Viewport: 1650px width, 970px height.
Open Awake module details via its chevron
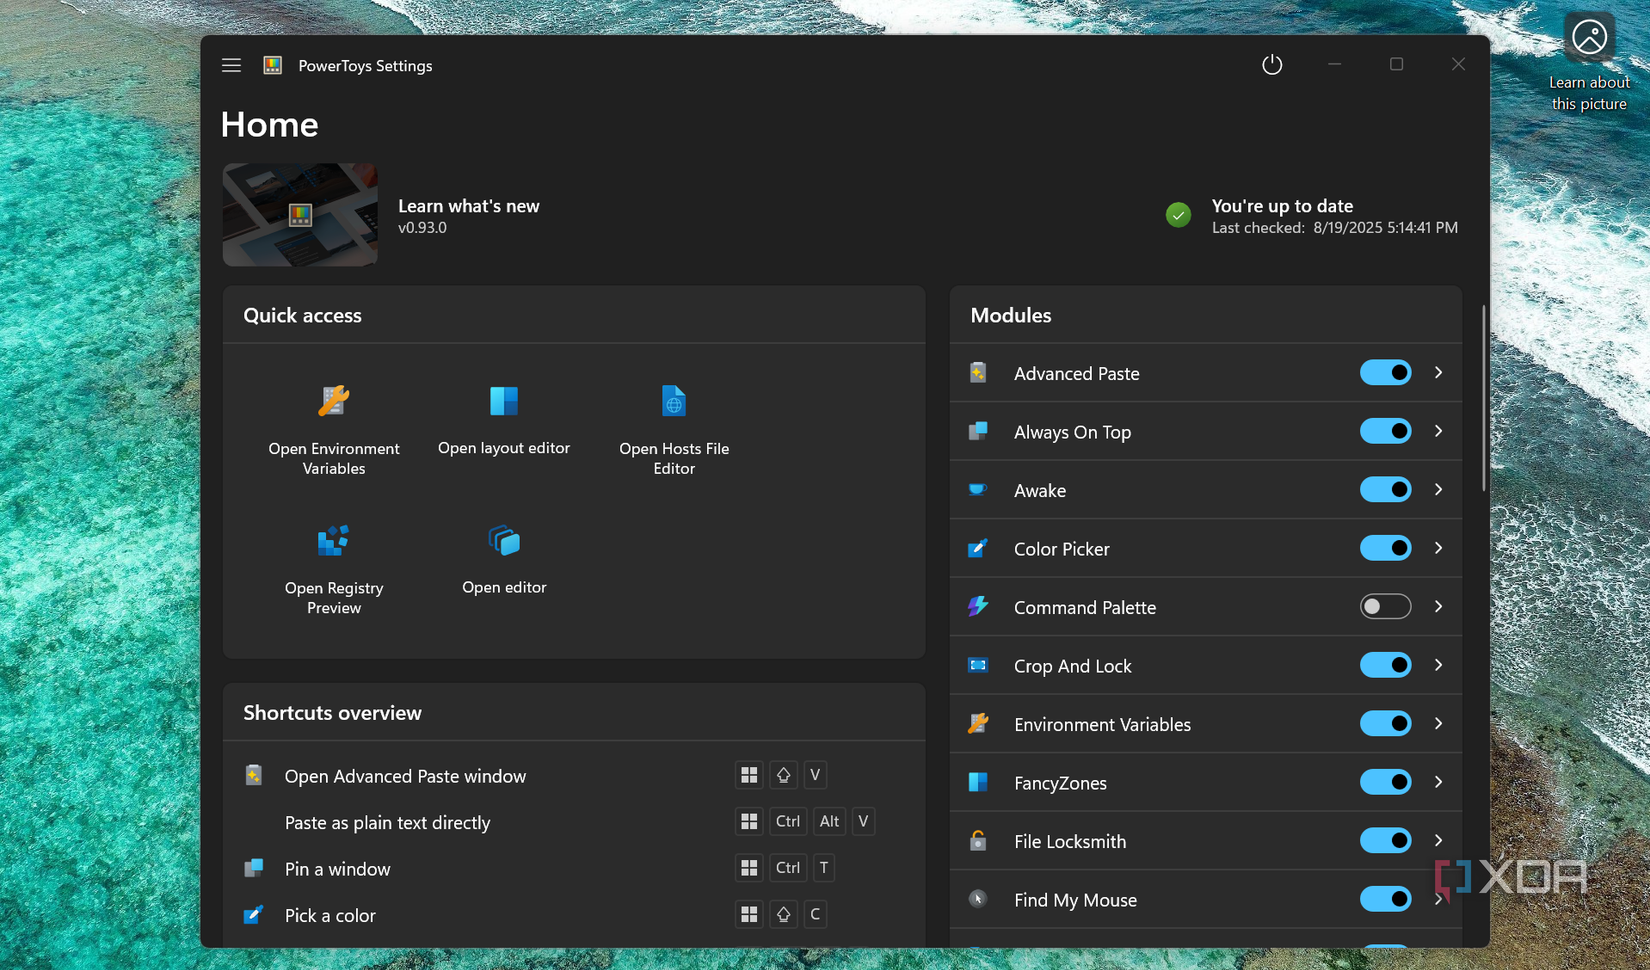tap(1438, 489)
